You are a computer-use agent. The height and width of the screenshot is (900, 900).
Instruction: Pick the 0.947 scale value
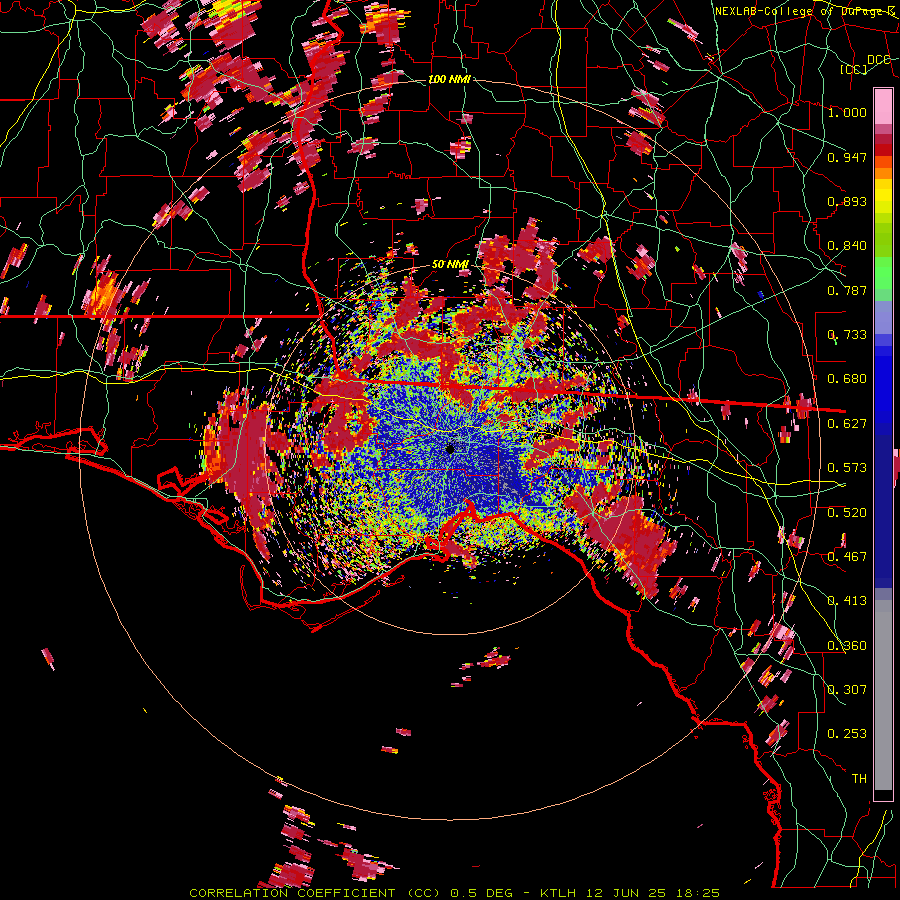pos(847,157)
